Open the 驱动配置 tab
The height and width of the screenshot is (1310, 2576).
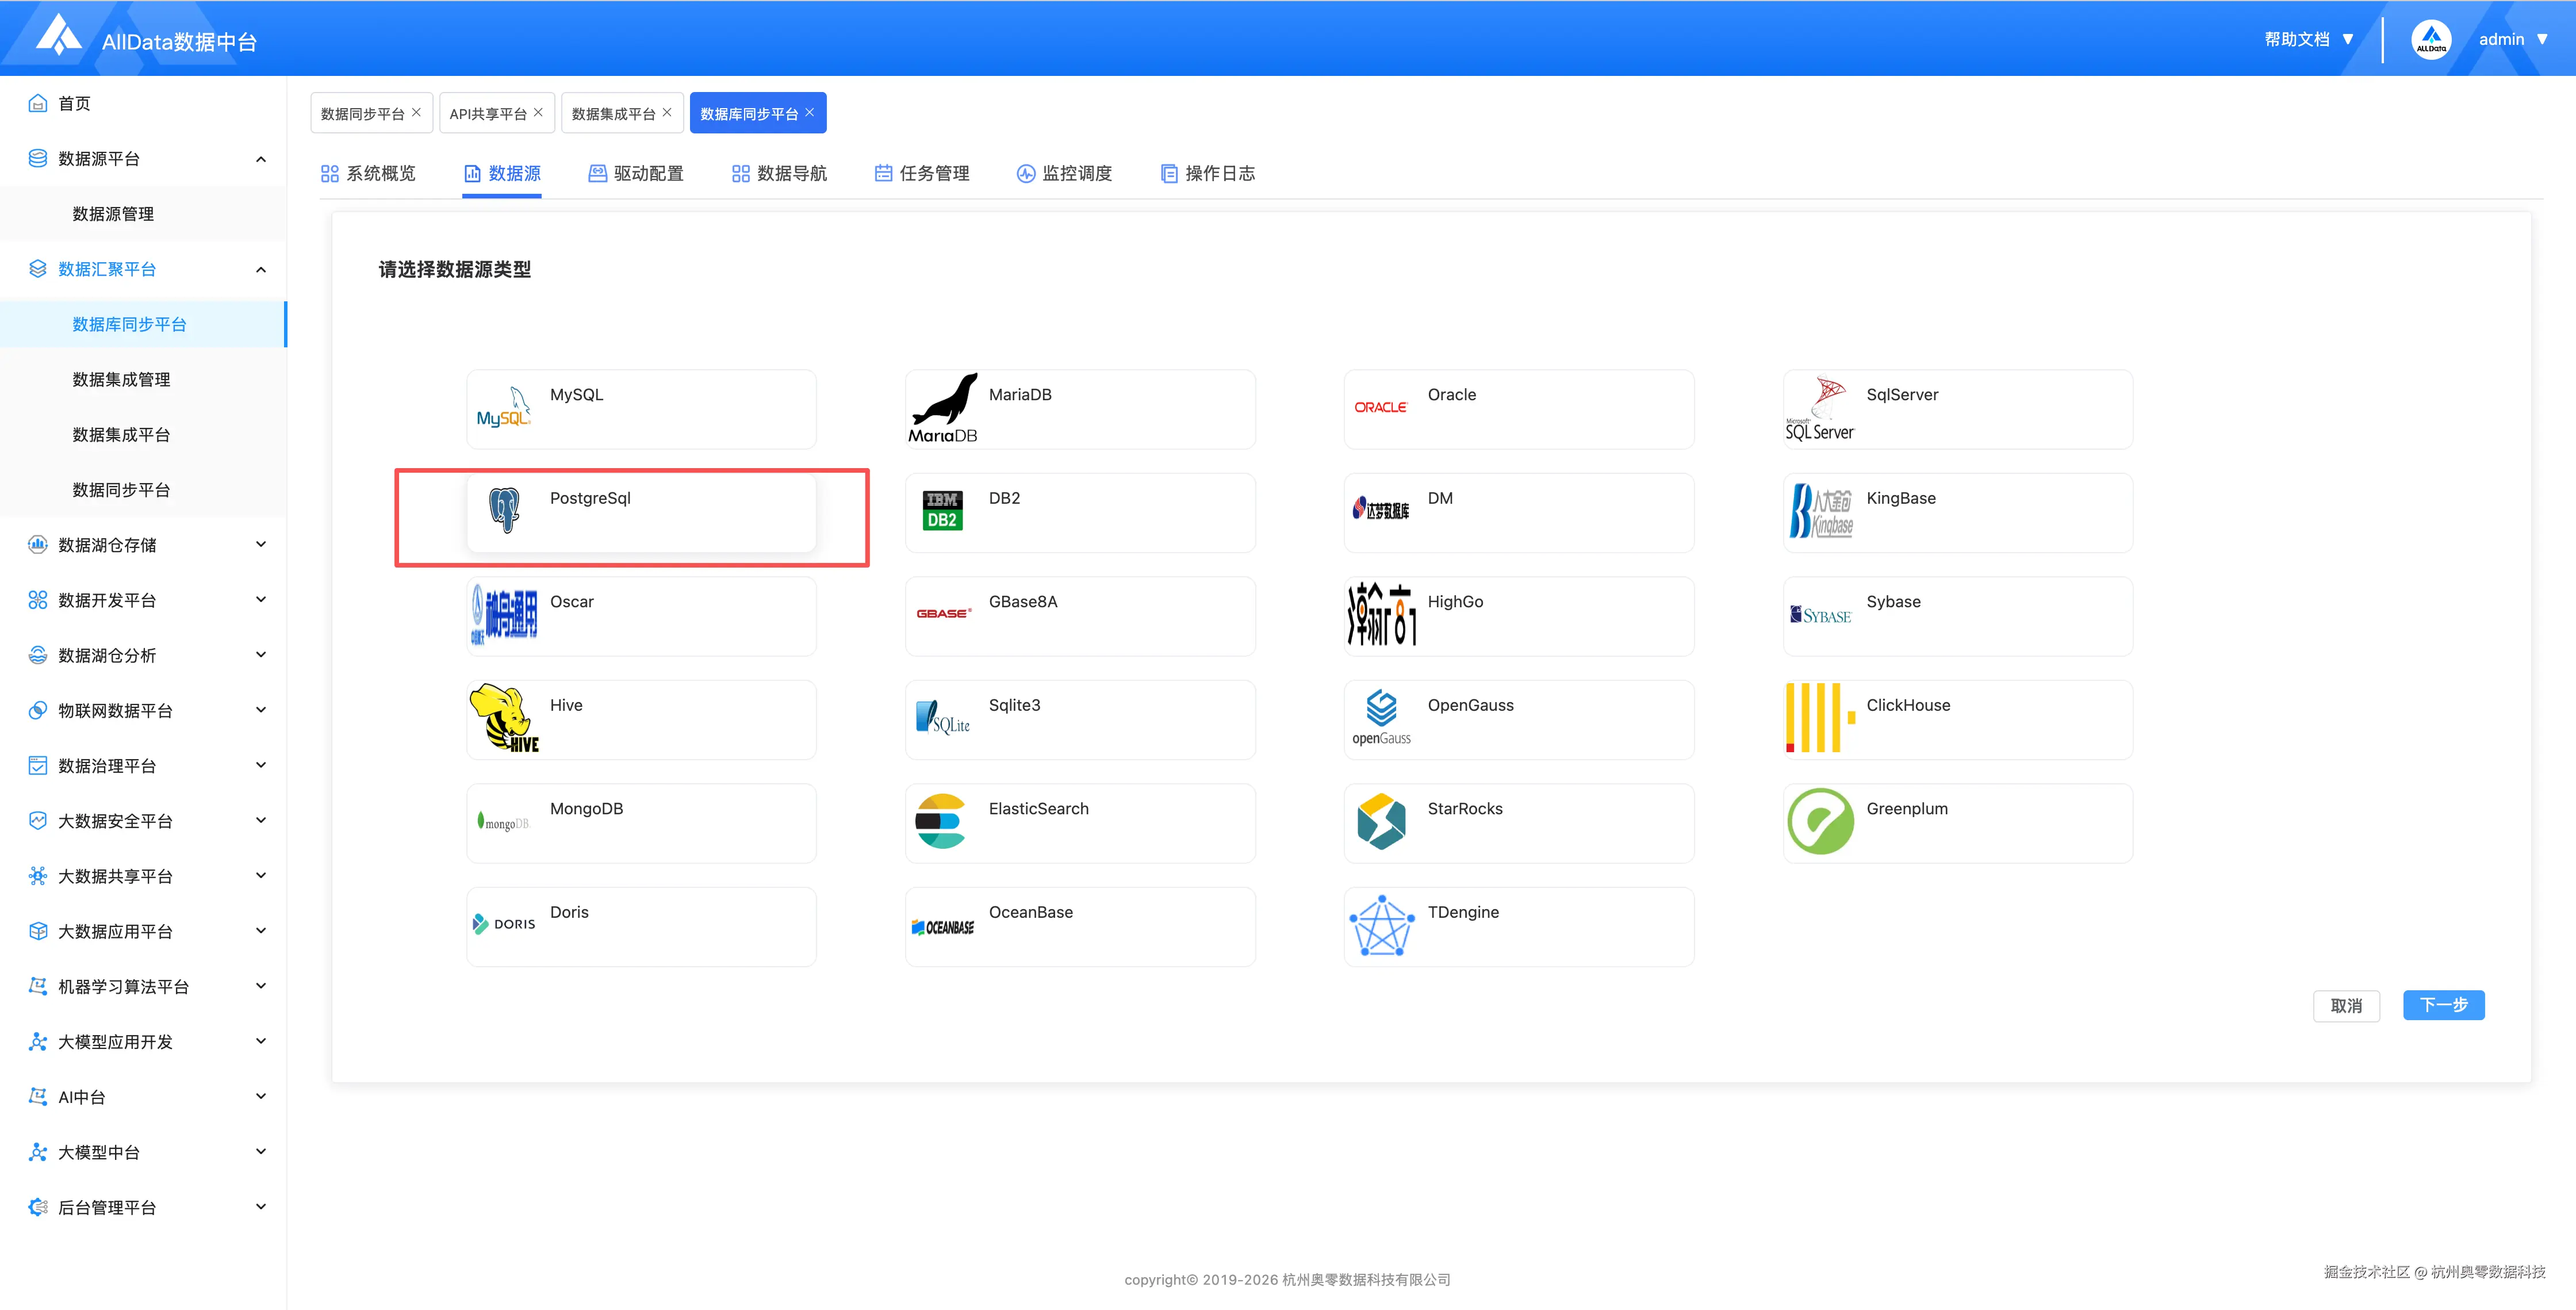point(636,173)
